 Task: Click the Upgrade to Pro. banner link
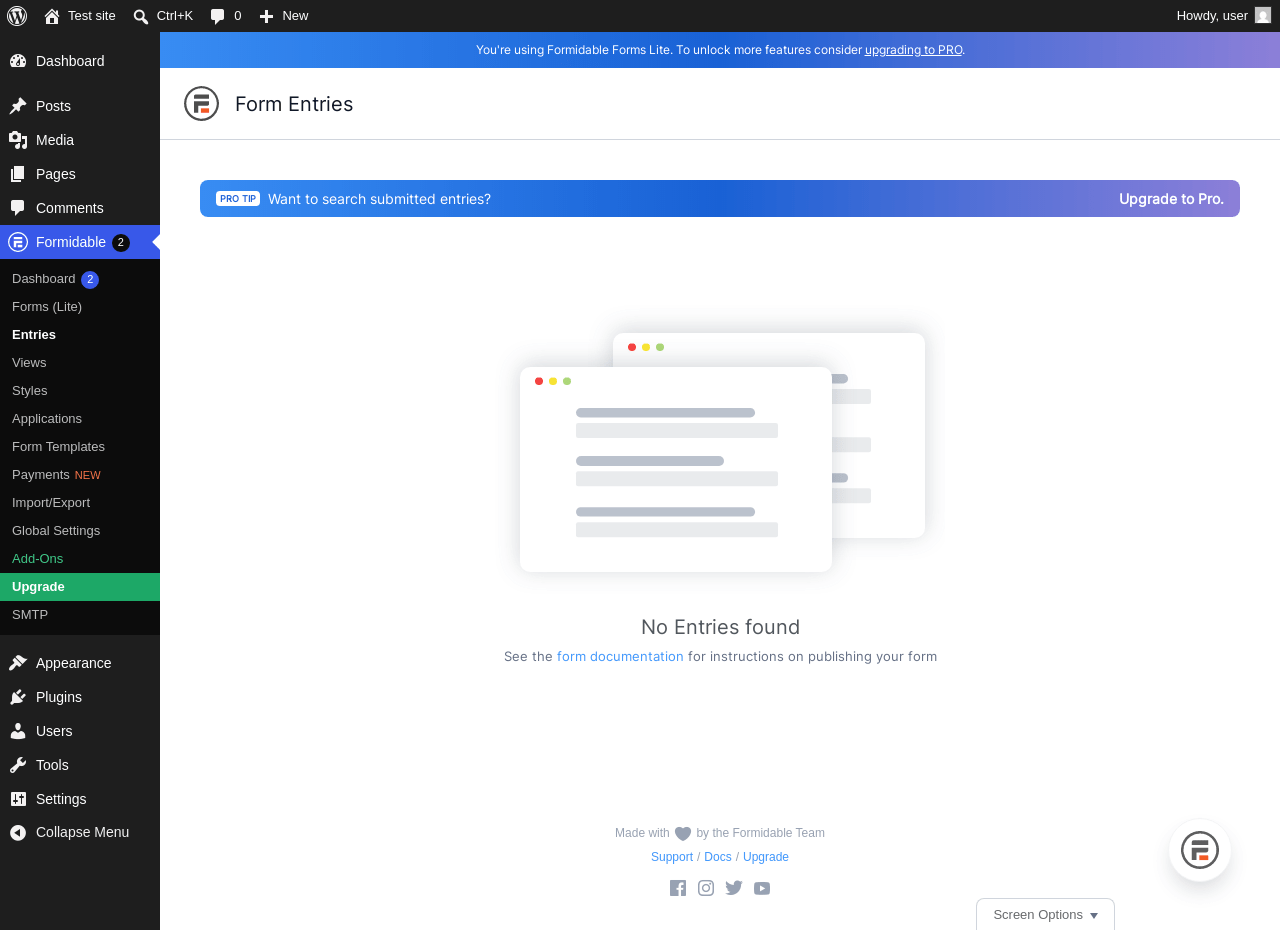pos(1171,199)
